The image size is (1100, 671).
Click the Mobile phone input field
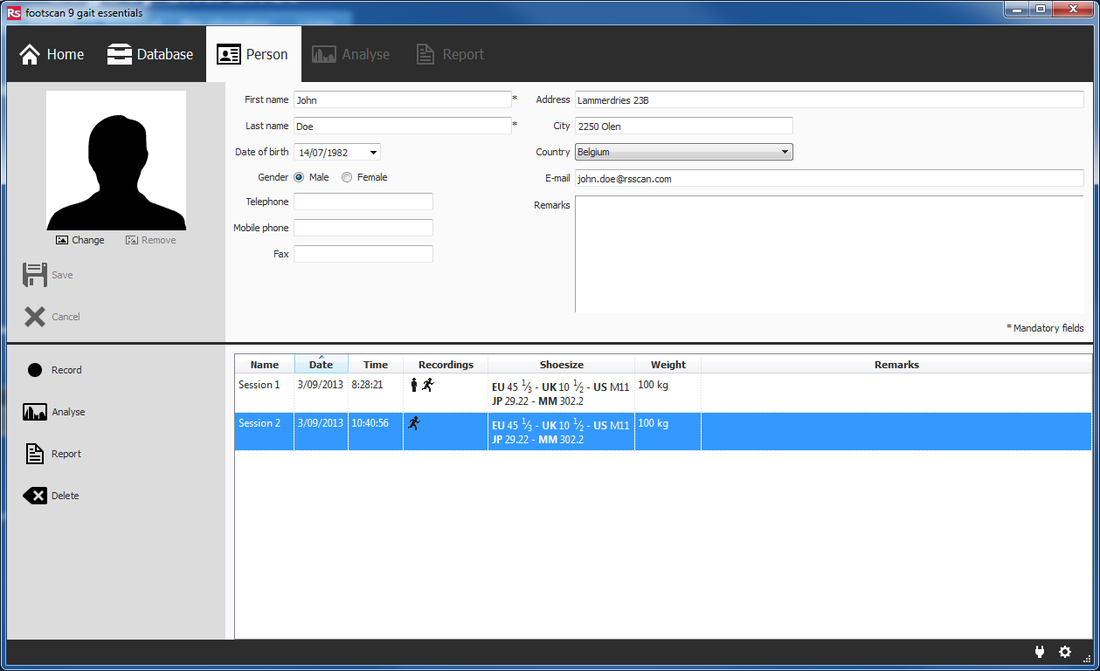coord(363,227)
